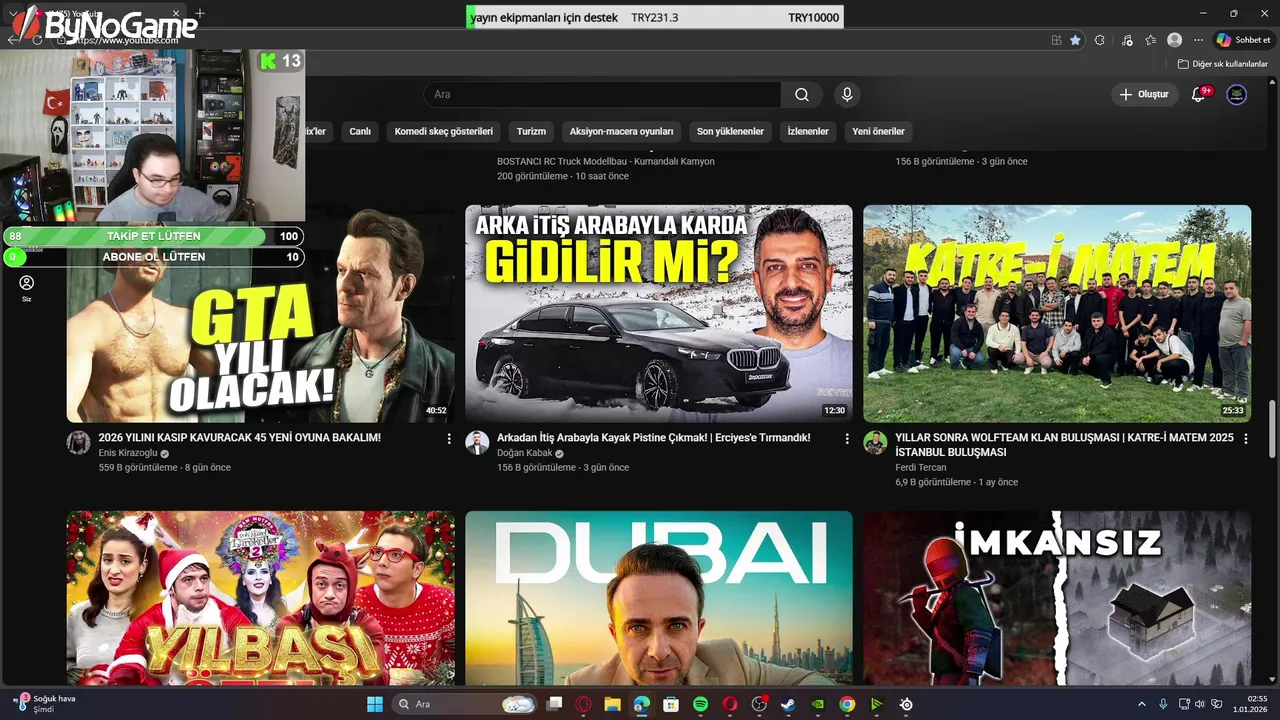Click Ferdi Tercan channel avatar

(875, 443)
